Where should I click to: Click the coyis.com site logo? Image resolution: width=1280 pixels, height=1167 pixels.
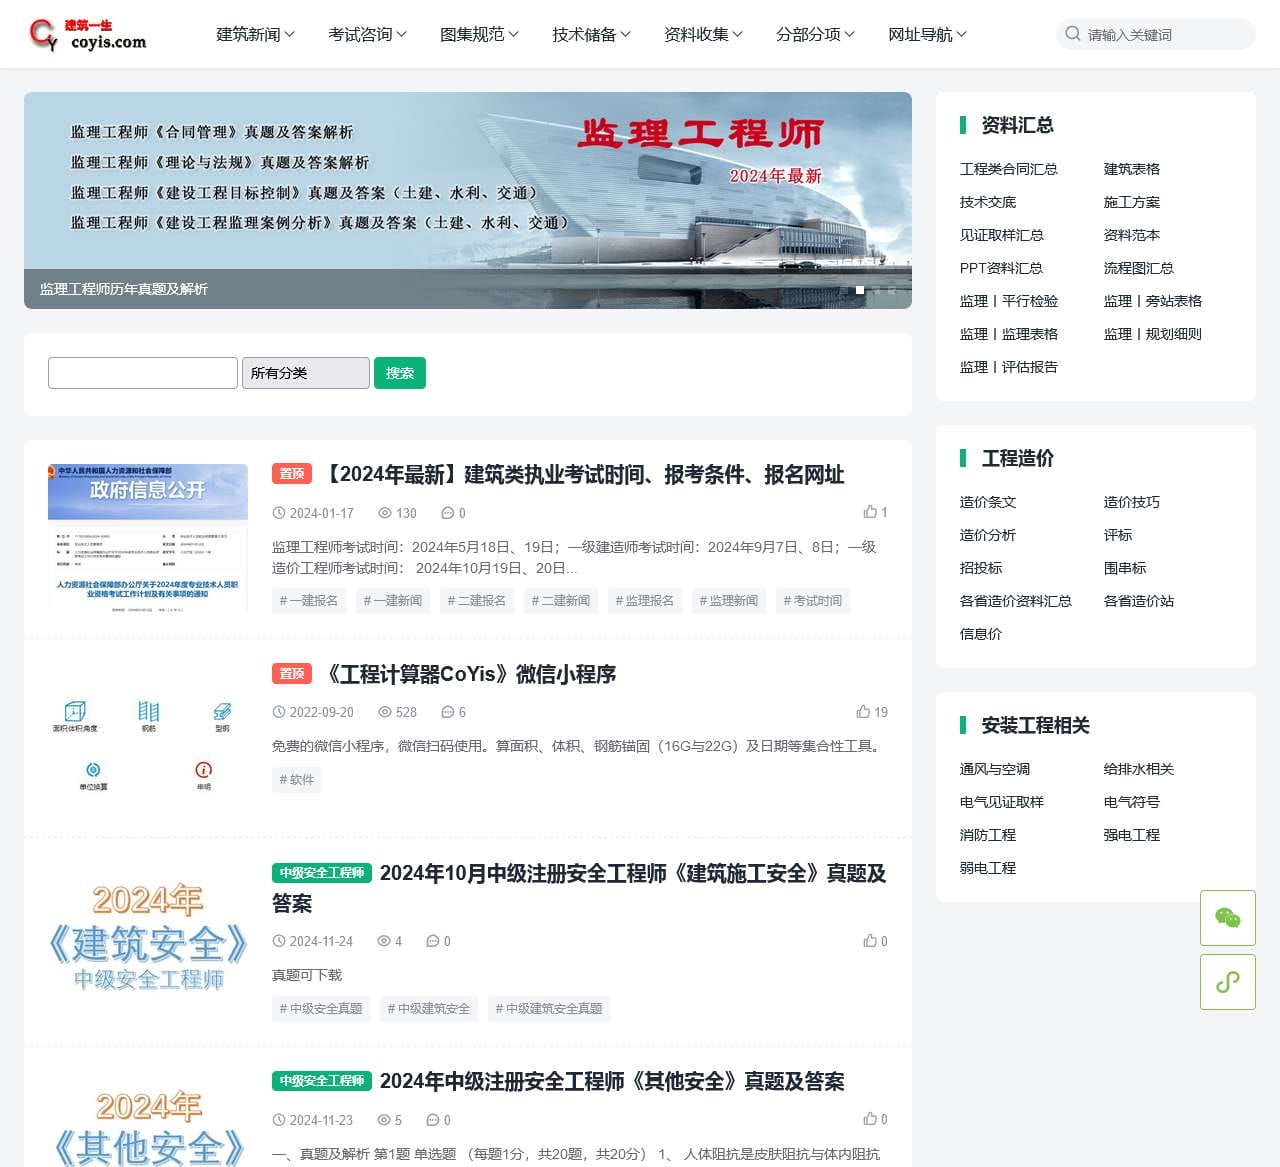(88, 34)
